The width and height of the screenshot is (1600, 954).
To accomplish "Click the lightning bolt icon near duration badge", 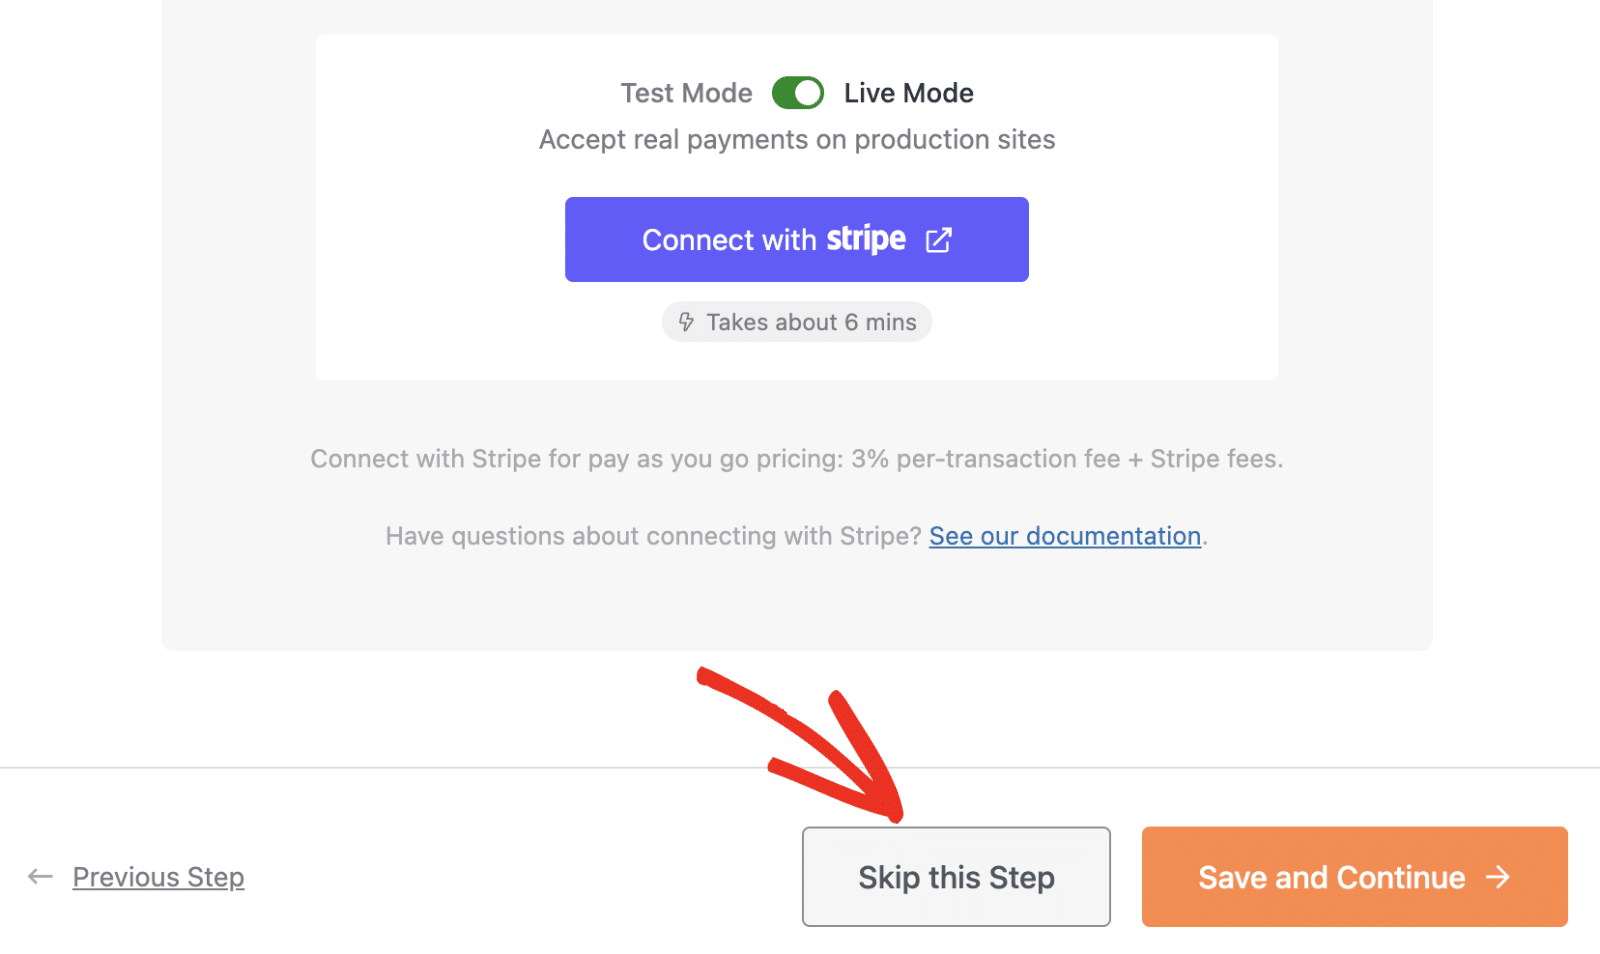I will (x=687, y=321).
